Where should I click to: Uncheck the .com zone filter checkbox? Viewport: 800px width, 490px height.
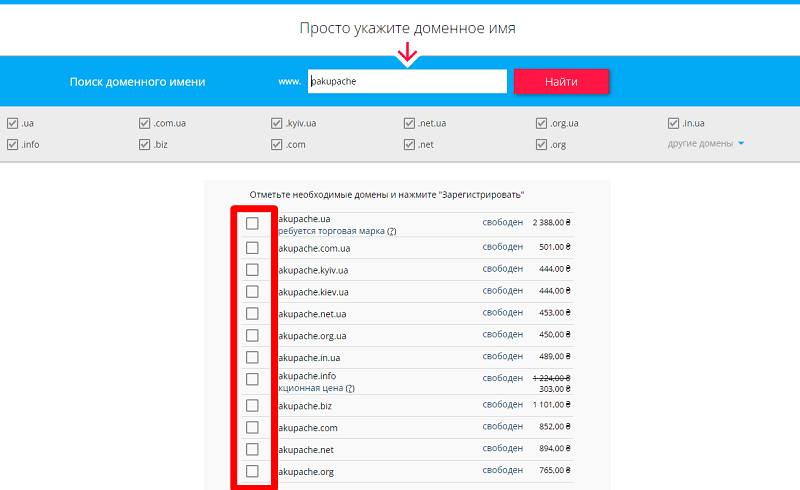coord(277,144)
